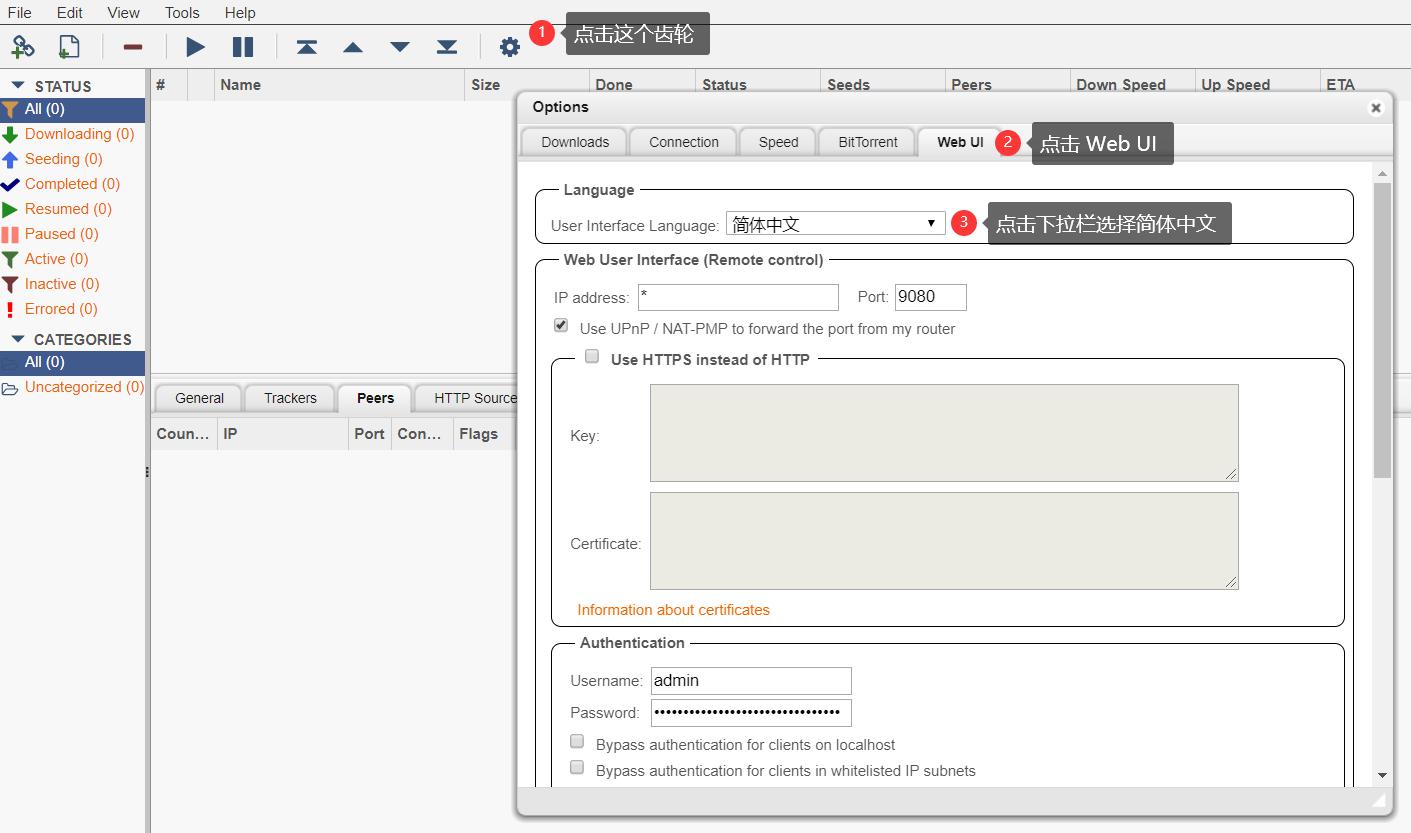The height and width of the screenshot is (833, 1411).
Task: Switch to the Downloads options tab
Action: click(x=575, y=142)
